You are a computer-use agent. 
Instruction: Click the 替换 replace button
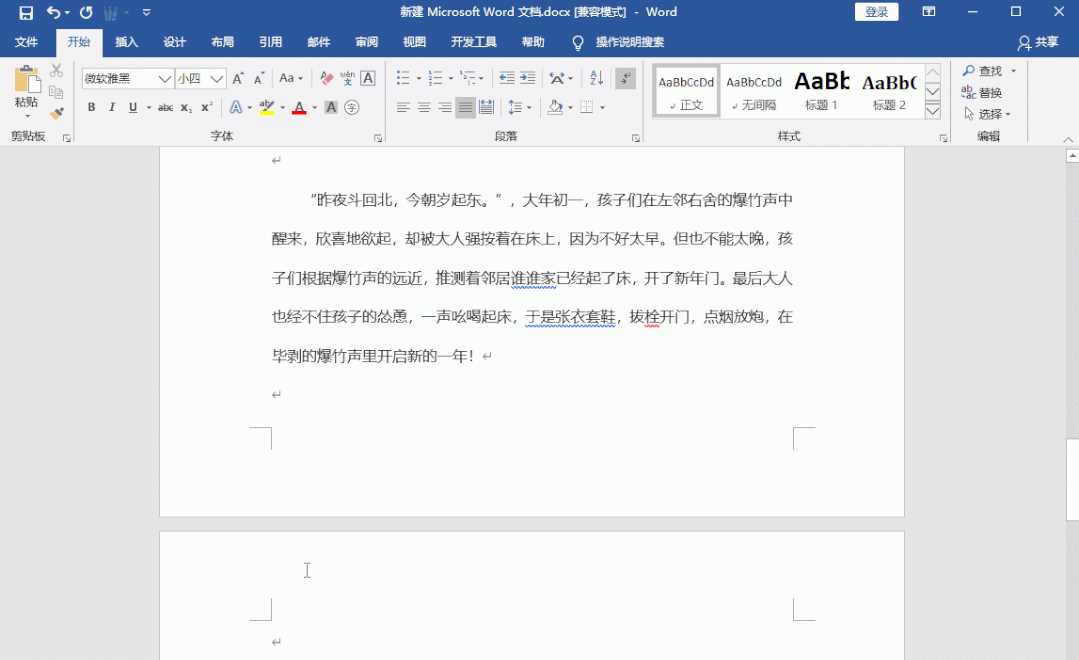(982, 92)
